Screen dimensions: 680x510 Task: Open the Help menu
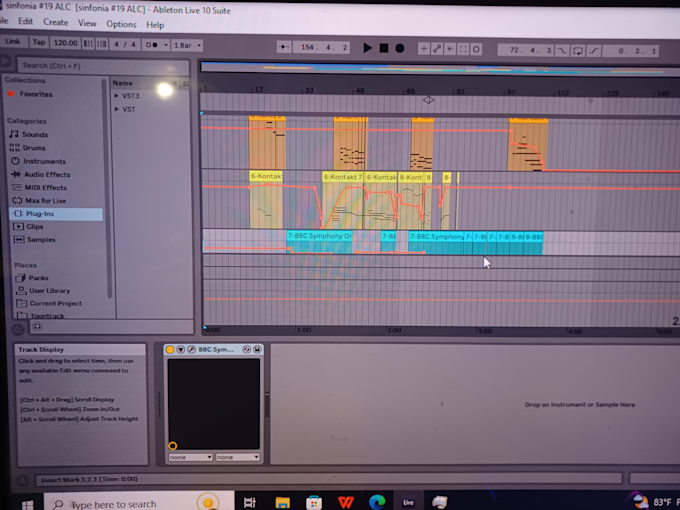coord(155,25)
